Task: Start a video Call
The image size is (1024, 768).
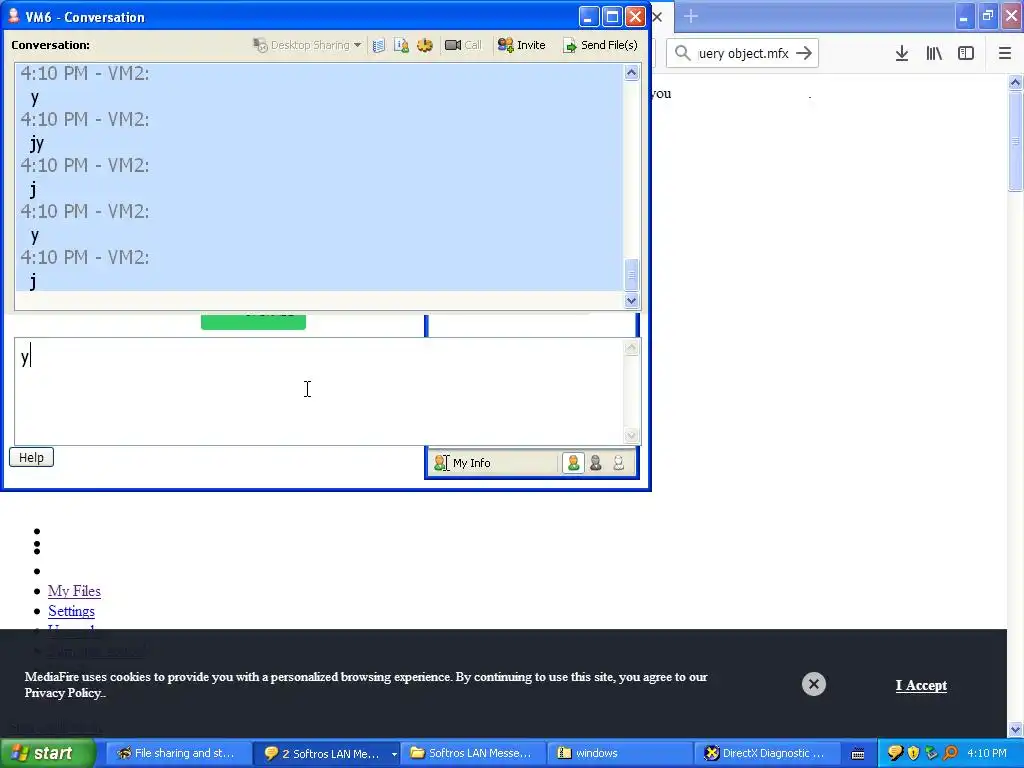Action: point(463,45)
